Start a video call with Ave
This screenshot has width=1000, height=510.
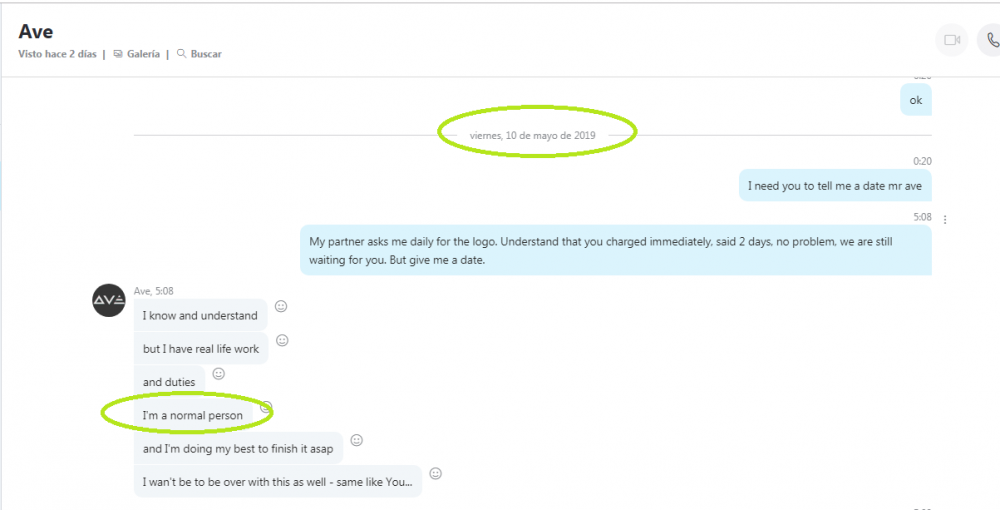(x=952, y=40)
